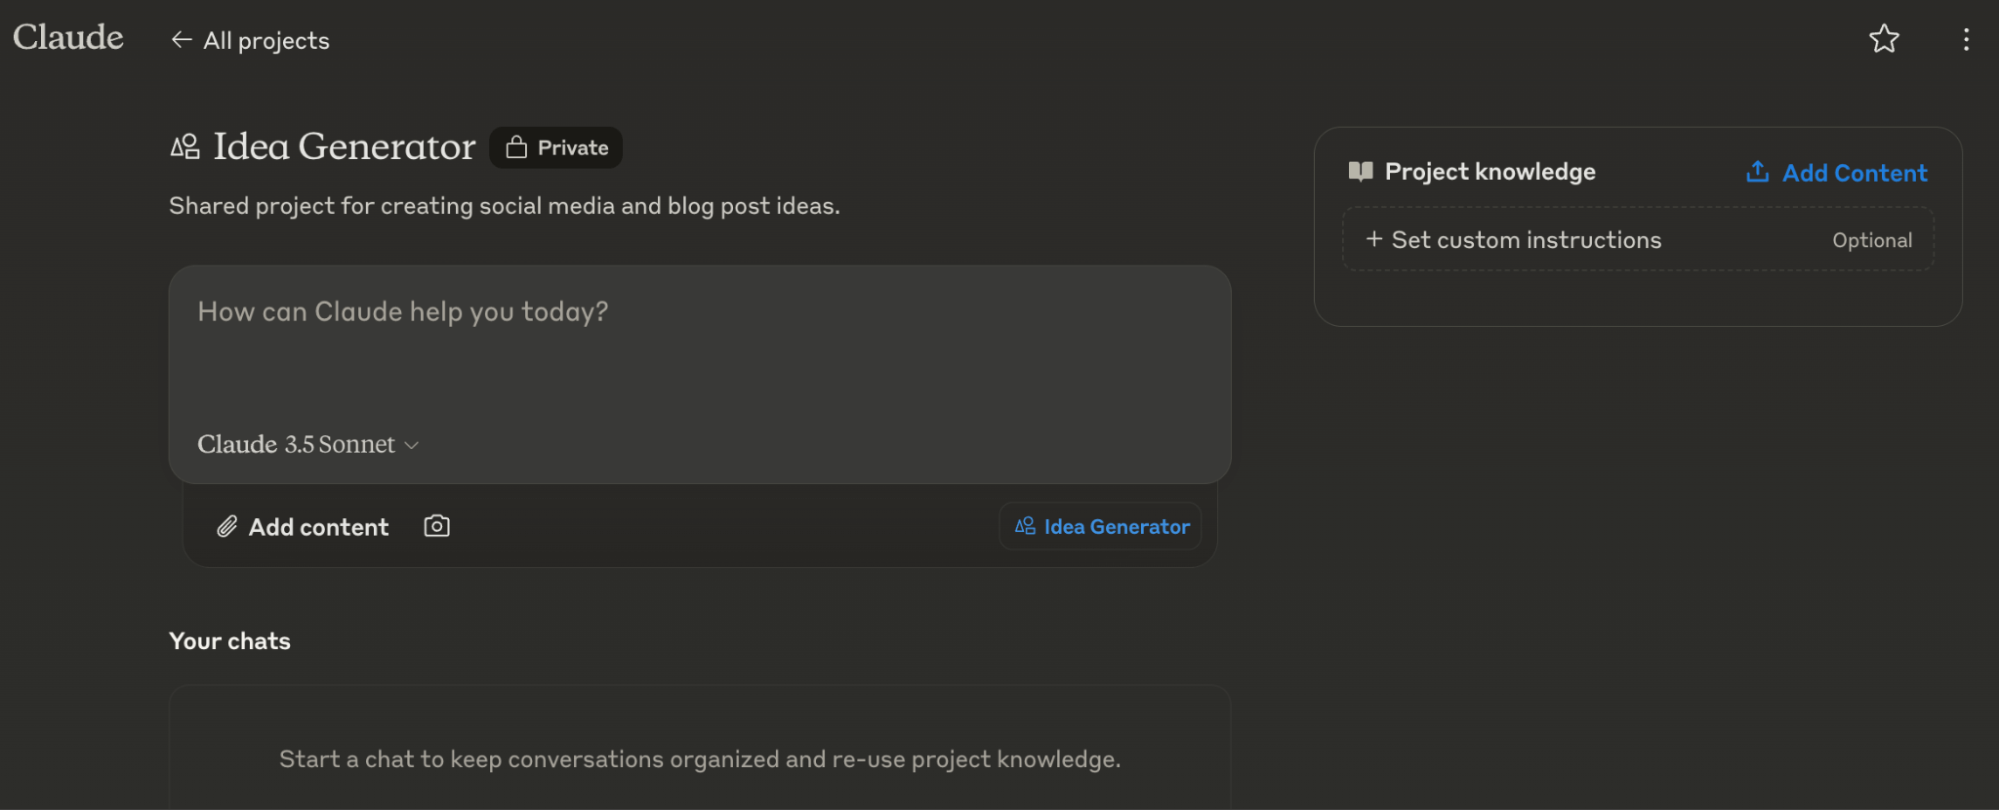1999x811 pixels.
Task: Click the Project knowledge book icon
Action: (x=1360, y=172)
